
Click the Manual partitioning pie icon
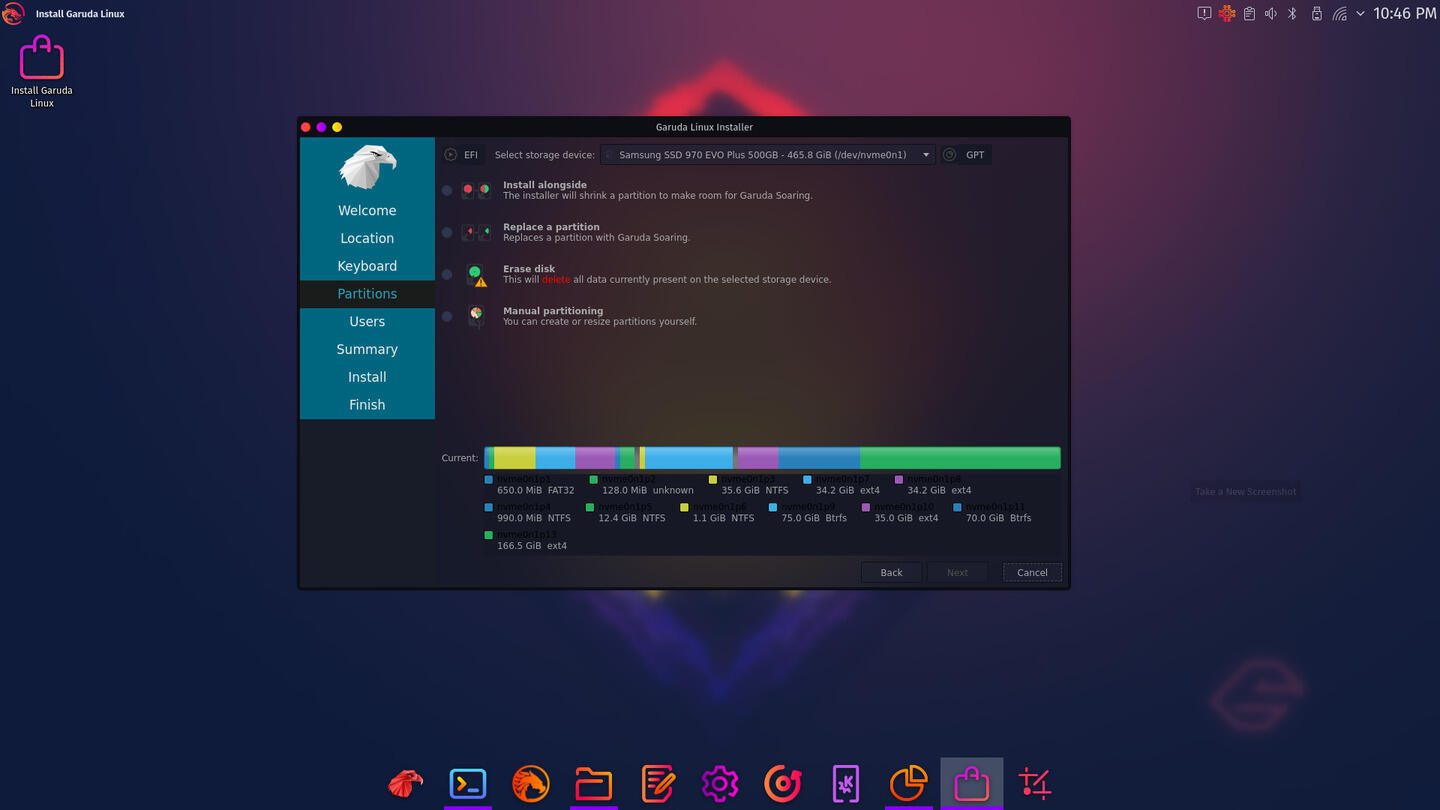pos(476,316)
